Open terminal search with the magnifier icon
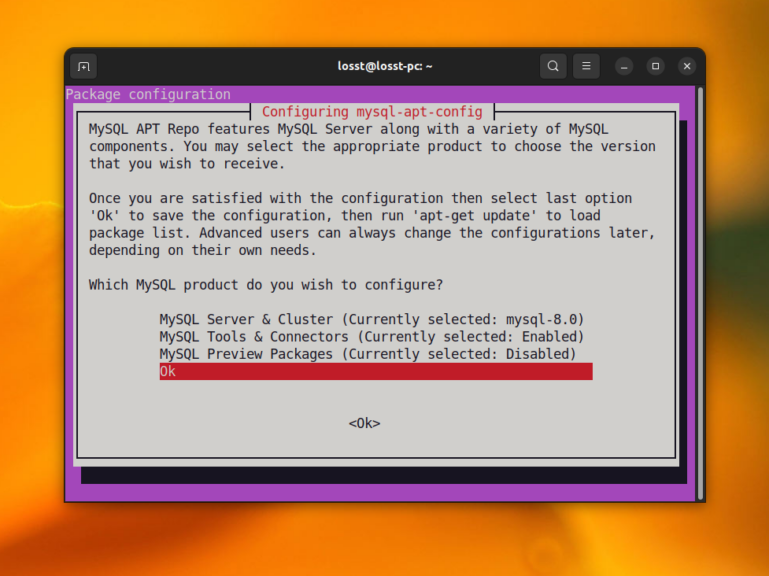This screenshot has height=576, width=769. [x=553, y=66]
